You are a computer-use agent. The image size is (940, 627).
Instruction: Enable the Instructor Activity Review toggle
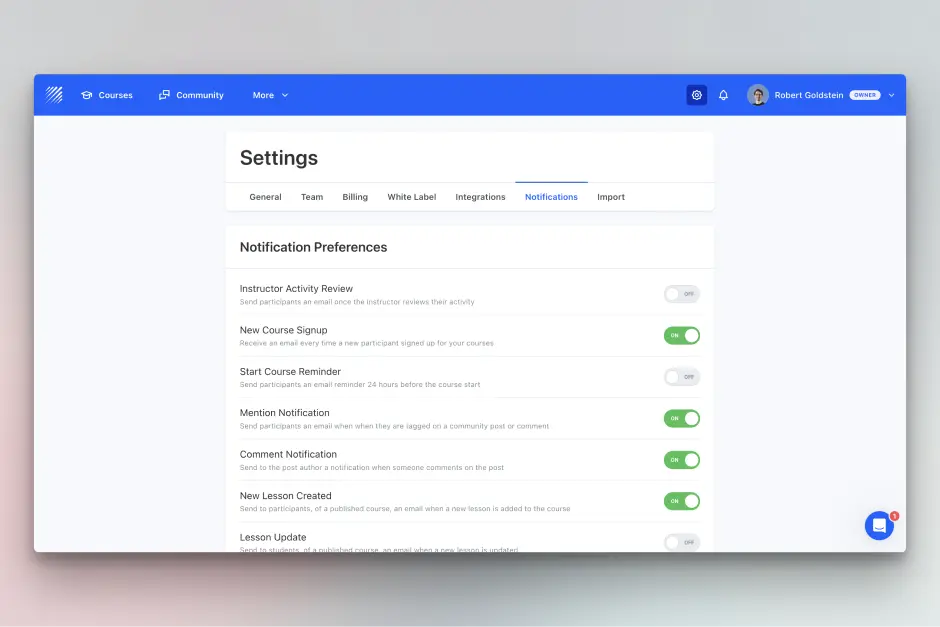click(x=682, y=294)
